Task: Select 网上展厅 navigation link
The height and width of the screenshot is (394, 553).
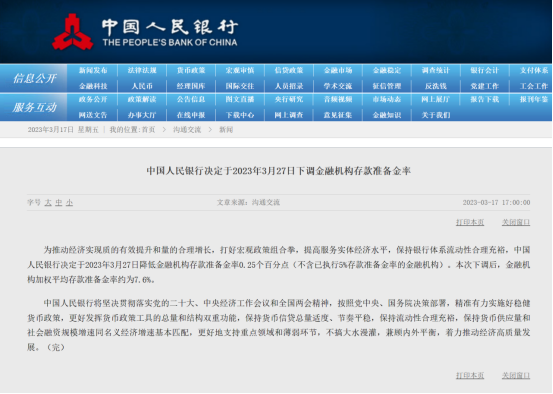Action: (x=436, y=99)
